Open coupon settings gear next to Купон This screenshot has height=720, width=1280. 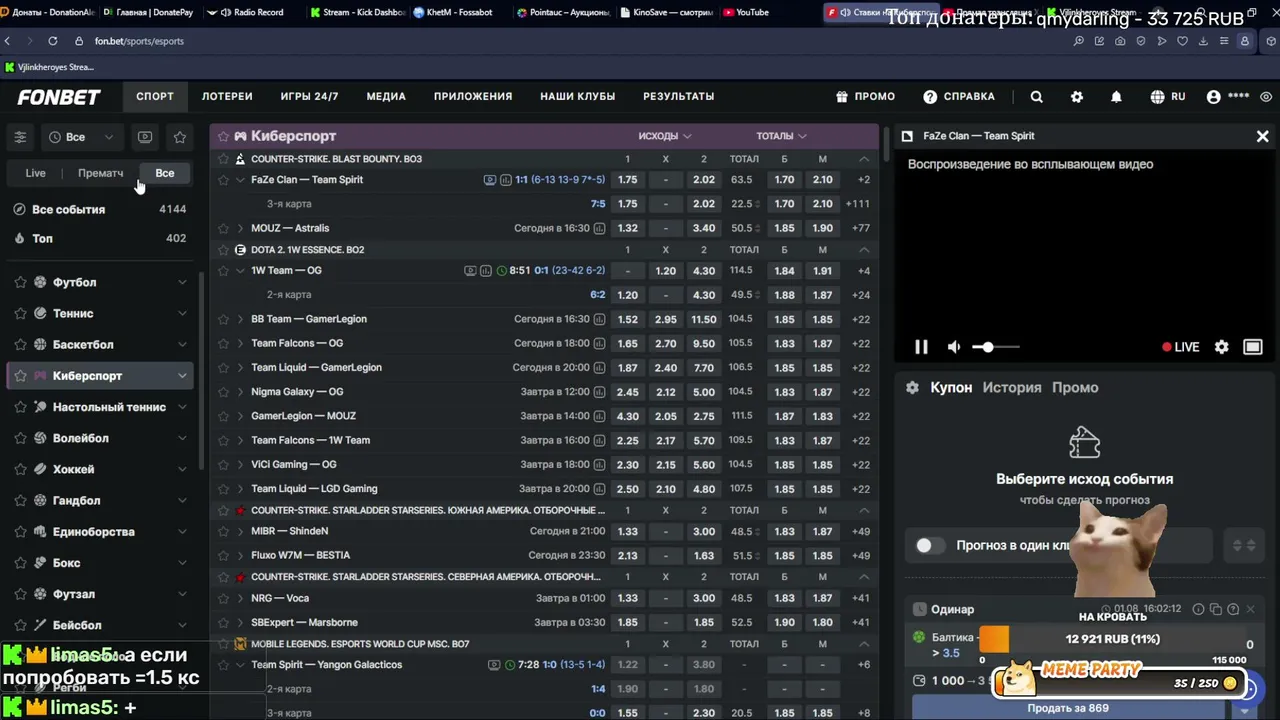912,388
